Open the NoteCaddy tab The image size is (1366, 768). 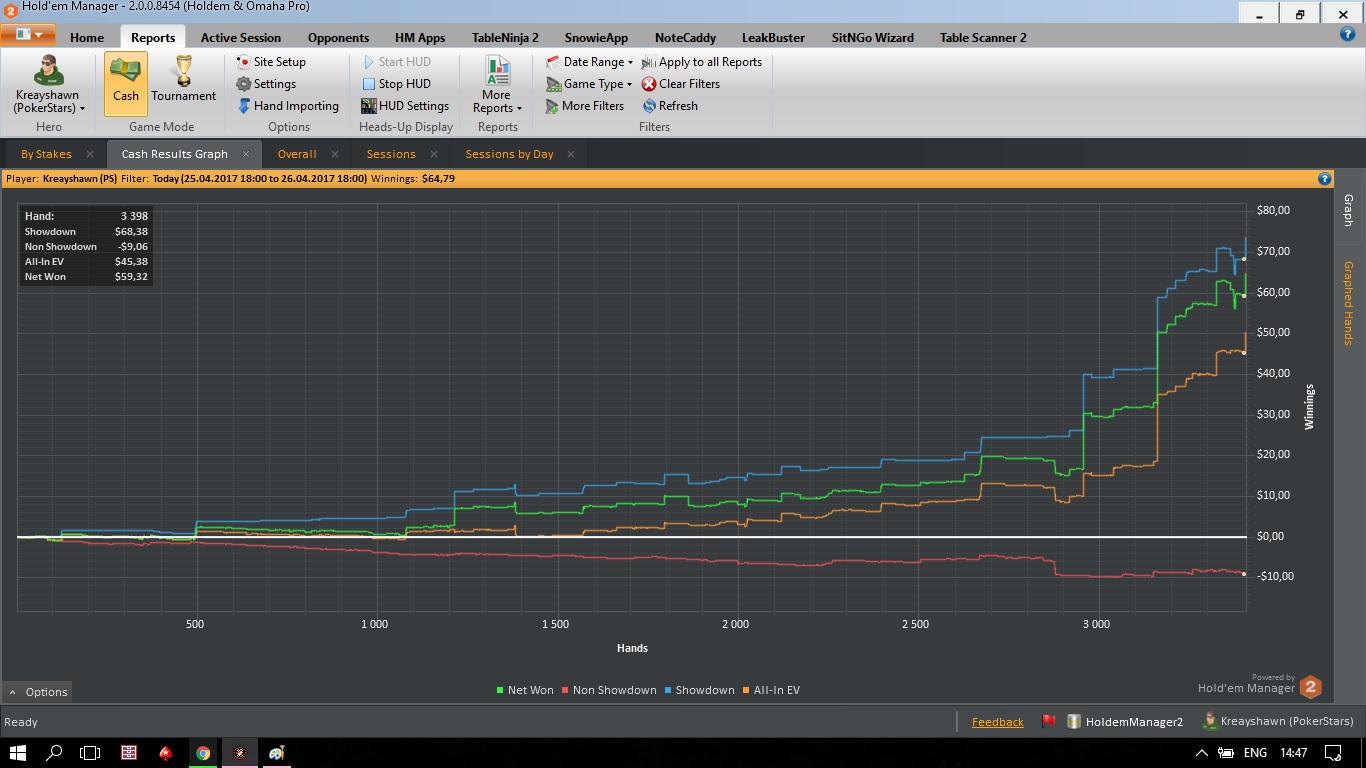[x=685, y=37]
